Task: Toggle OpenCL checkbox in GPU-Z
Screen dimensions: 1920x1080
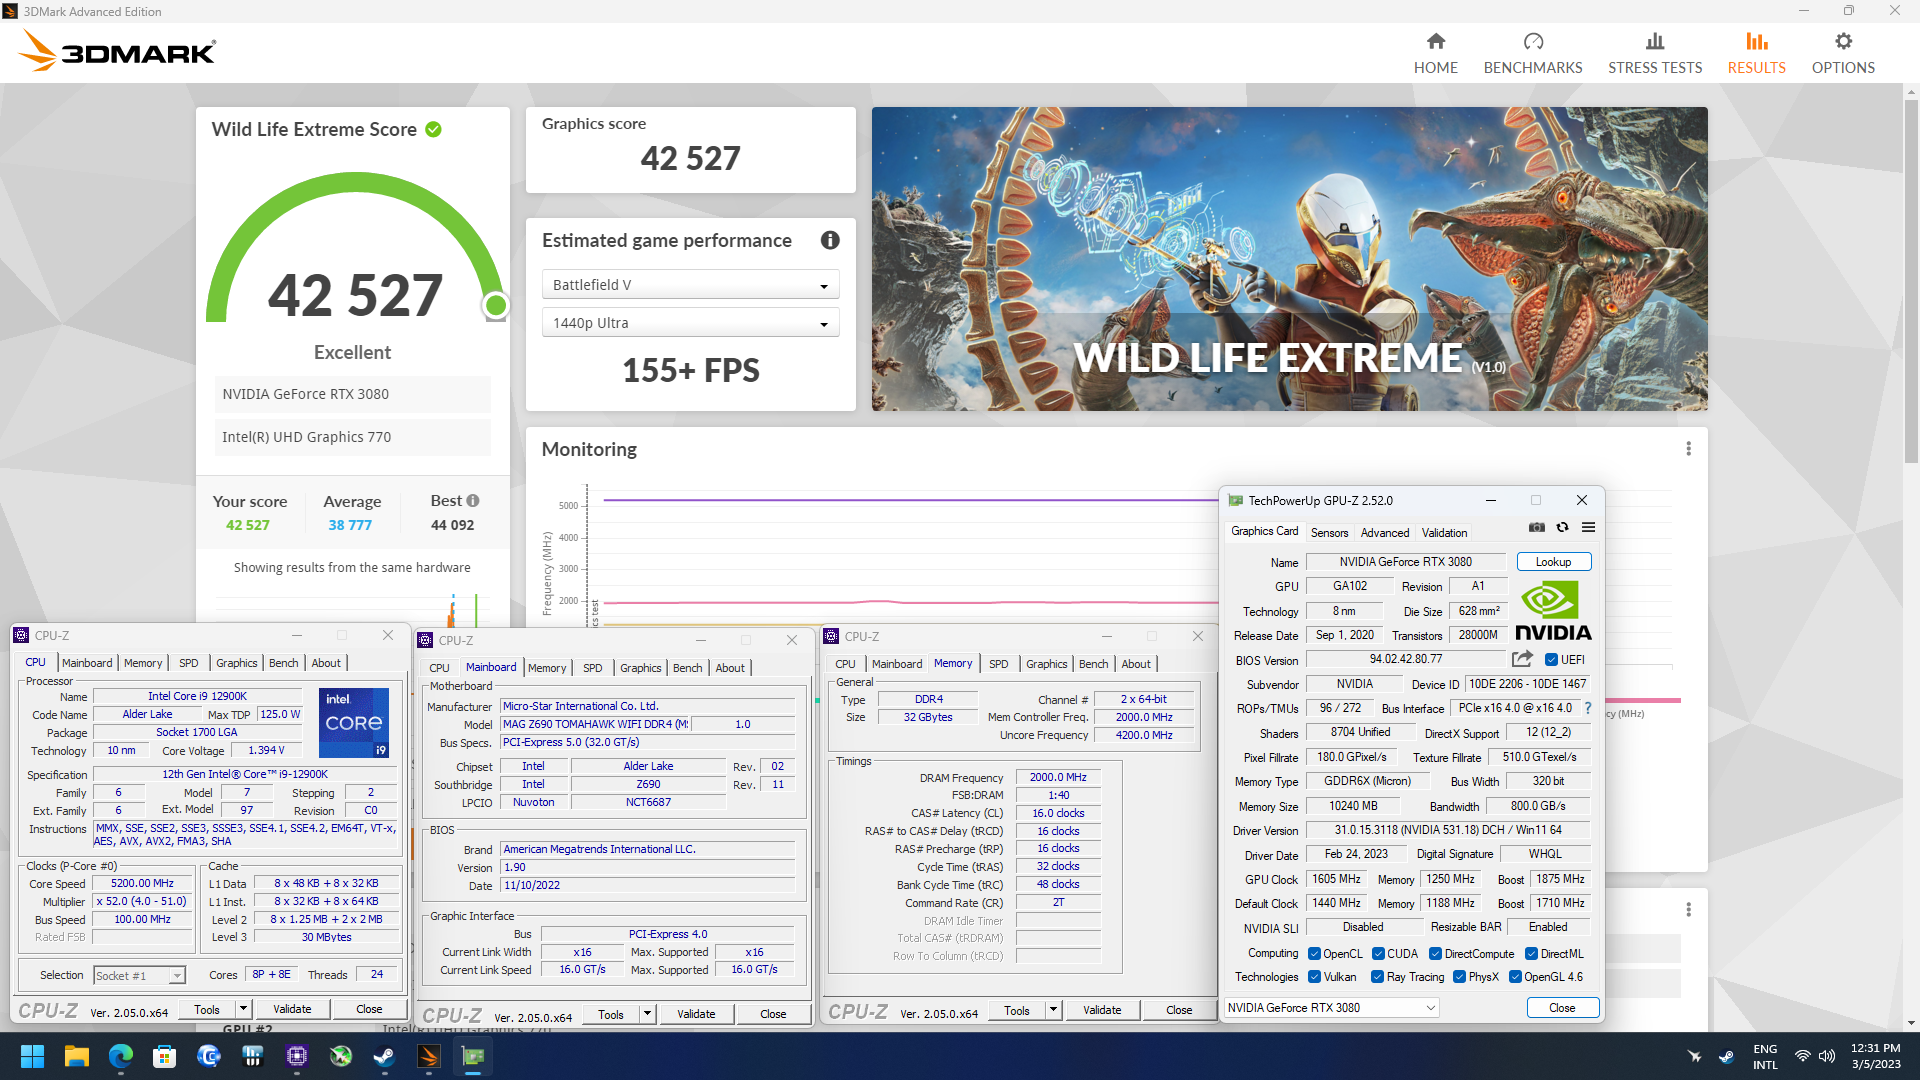Action: pos(1315,954)
